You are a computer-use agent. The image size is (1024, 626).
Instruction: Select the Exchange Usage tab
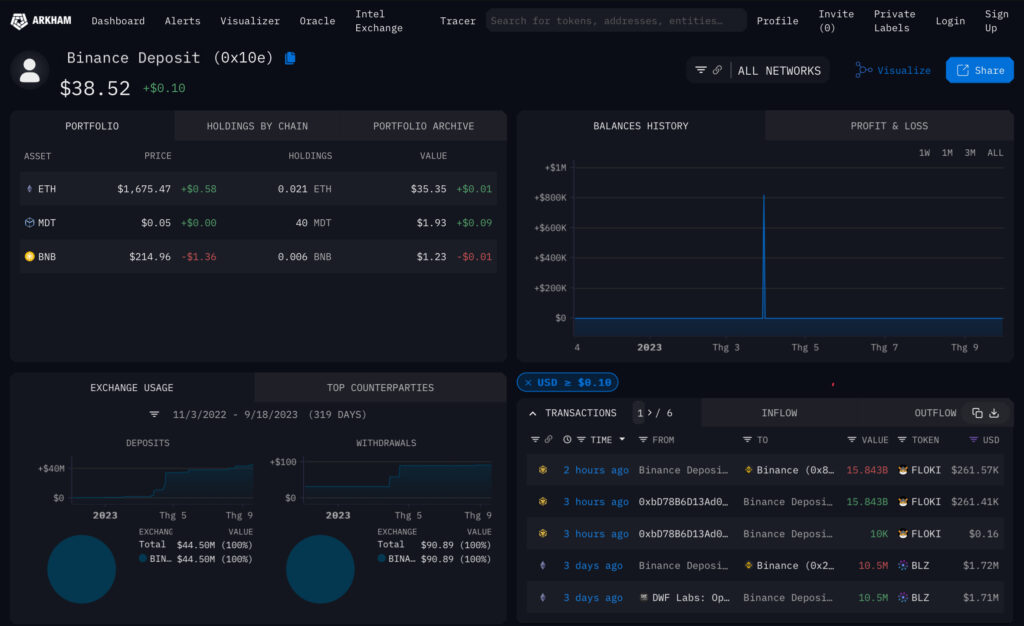pyautogui.click(x=132, y=388)
